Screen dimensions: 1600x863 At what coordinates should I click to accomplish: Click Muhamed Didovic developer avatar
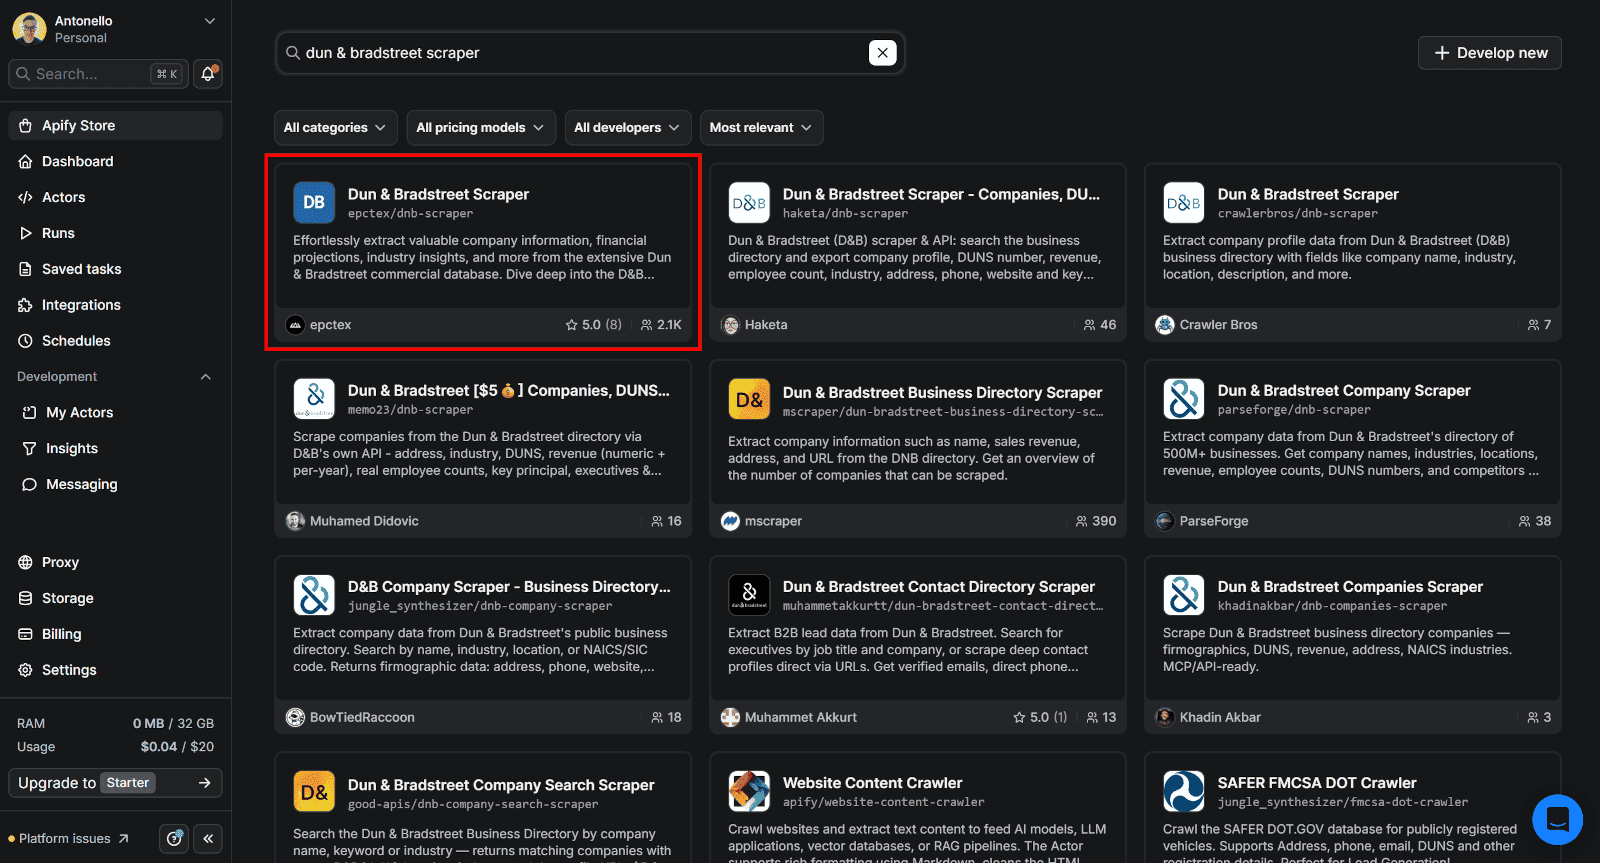[x=295, y=521]
